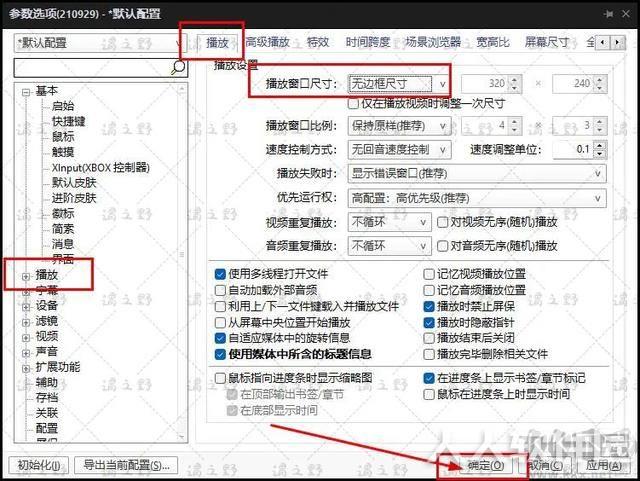Click 导出当前配置(S)... button
The height and width of the screenshot is (481, 640).
click(126, 465)
